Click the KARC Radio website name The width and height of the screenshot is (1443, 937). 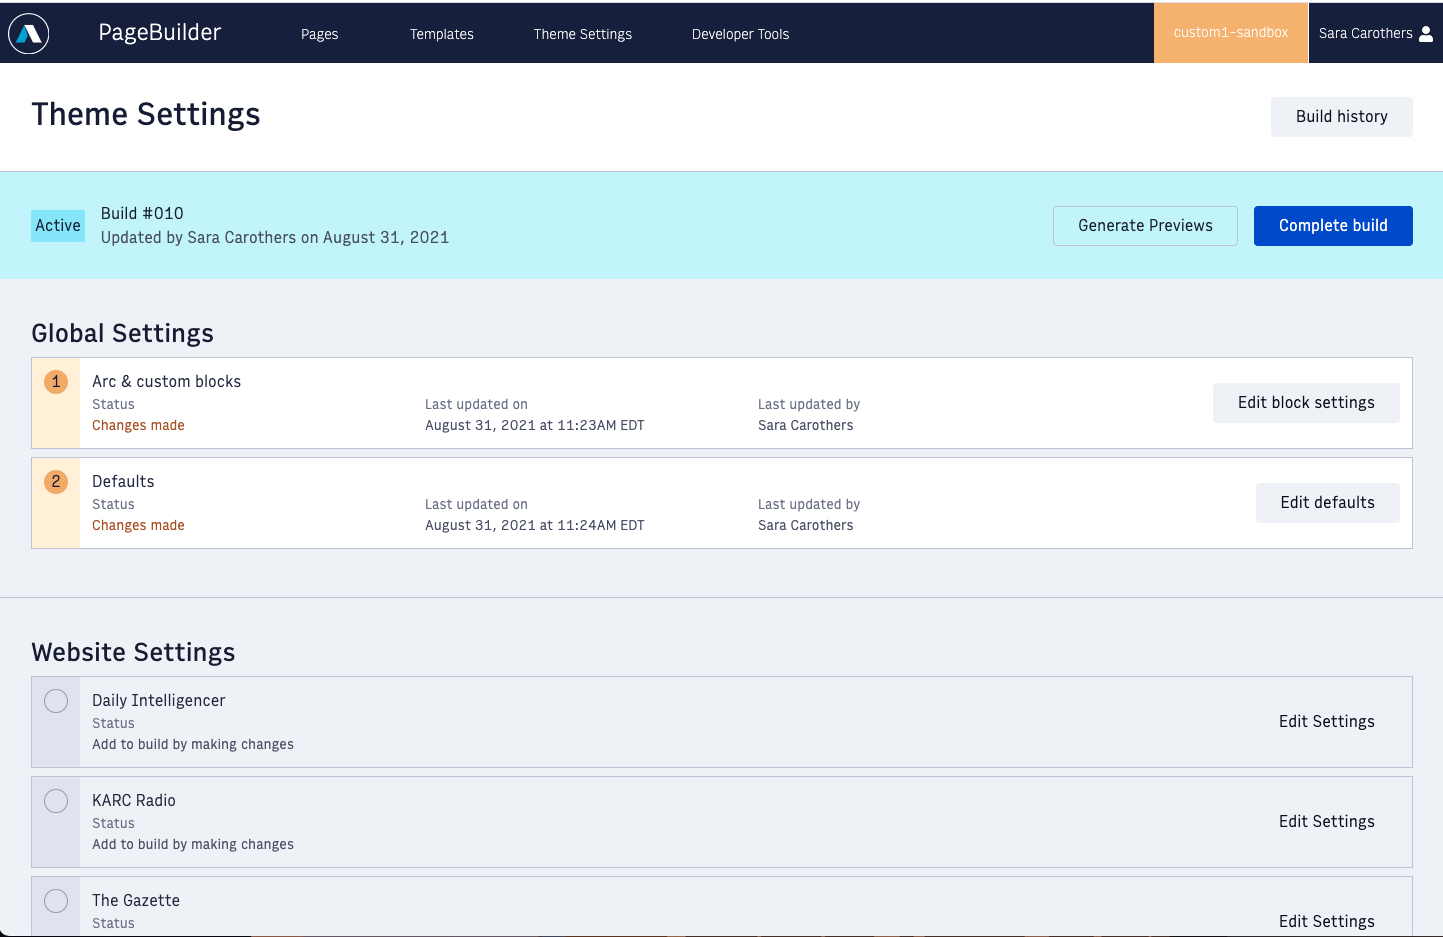click(x=134, y=801)
